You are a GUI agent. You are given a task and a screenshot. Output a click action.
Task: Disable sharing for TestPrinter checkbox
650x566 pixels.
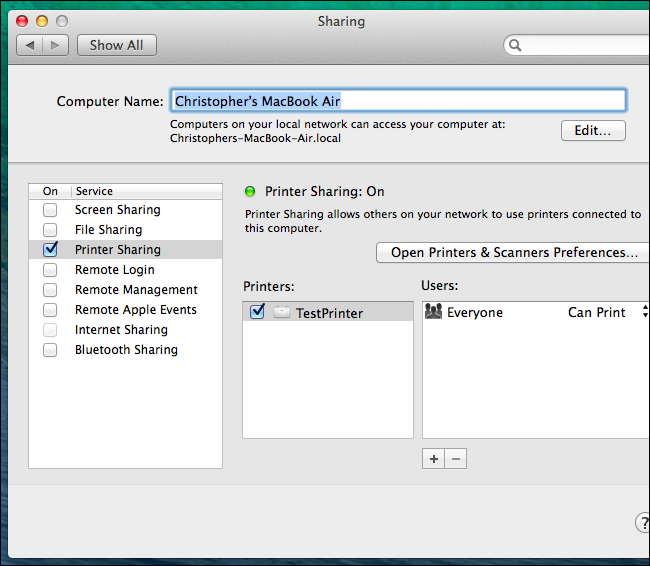point(257,312)
